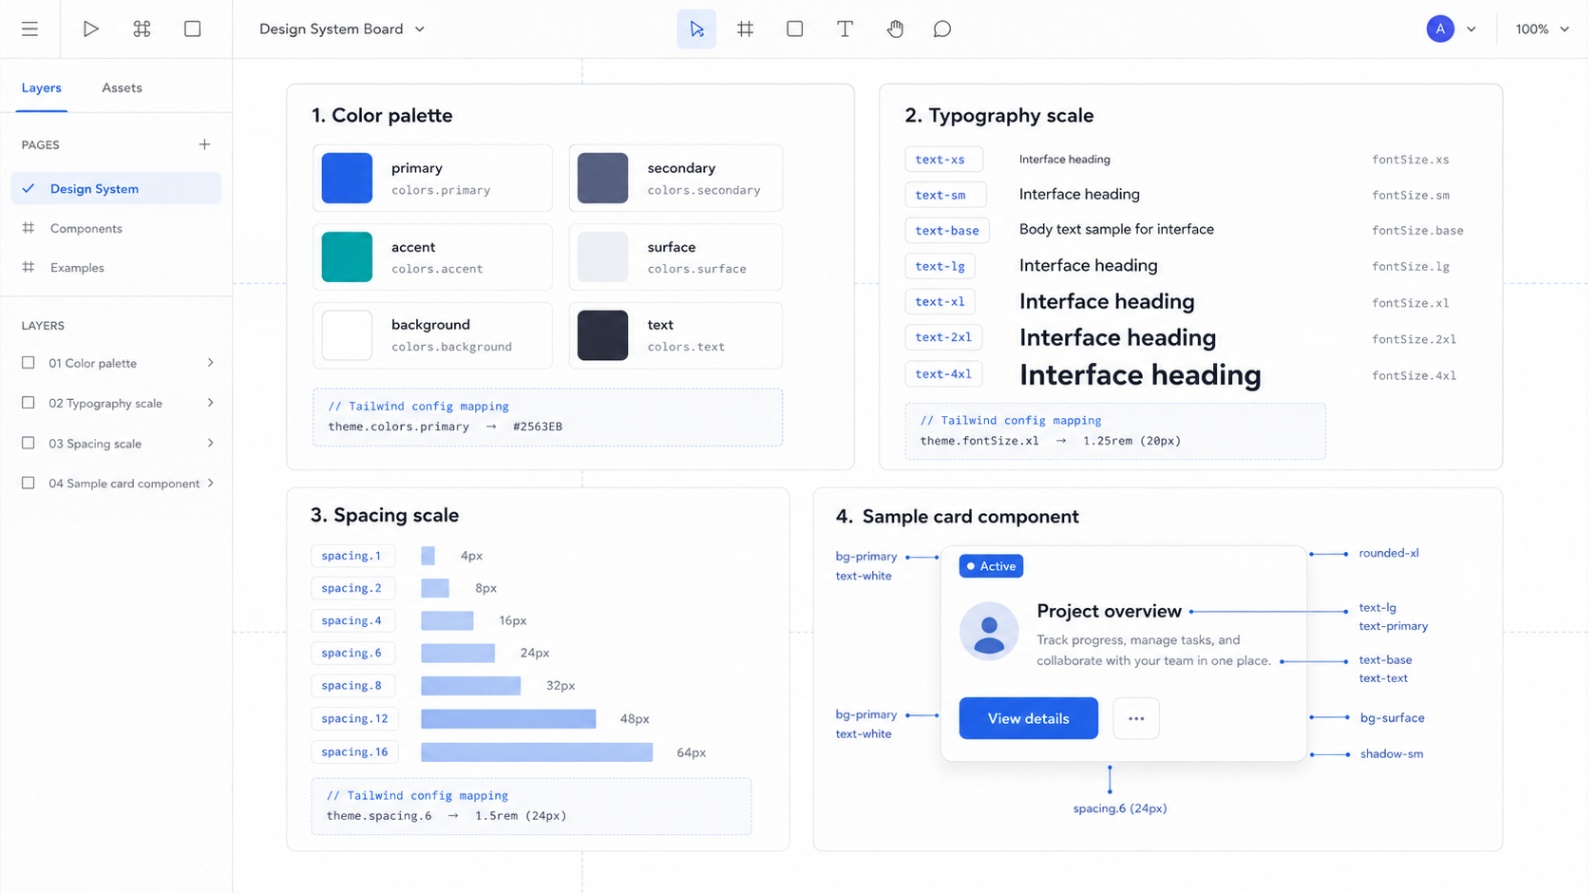Switch to the Assets tab

point(122,88)
